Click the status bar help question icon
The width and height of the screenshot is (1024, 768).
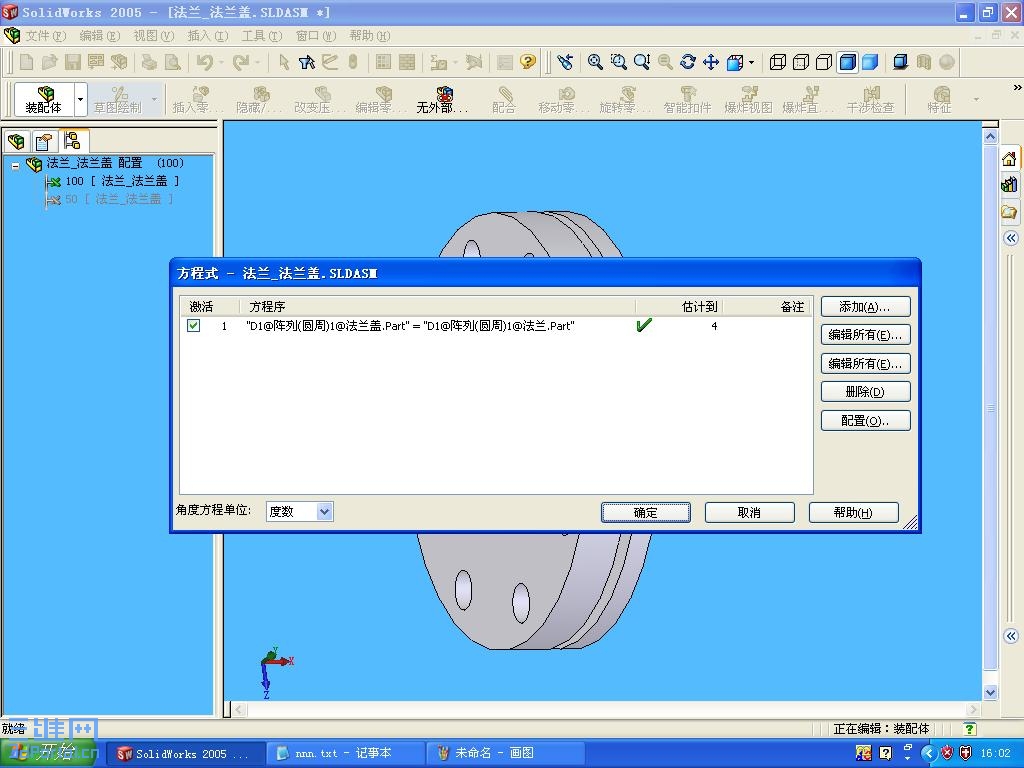(970, 728)
